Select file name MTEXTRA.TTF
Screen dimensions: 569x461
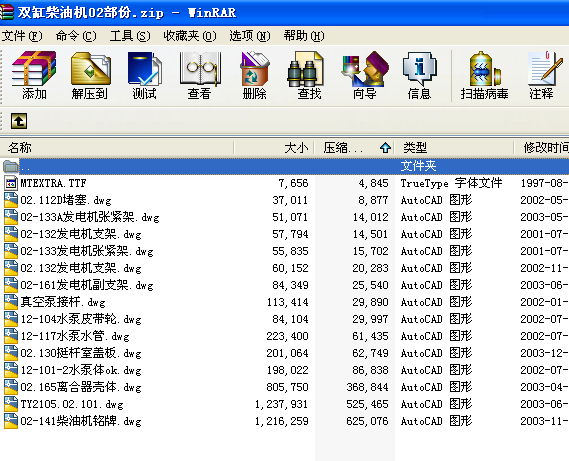pos(53,183)
